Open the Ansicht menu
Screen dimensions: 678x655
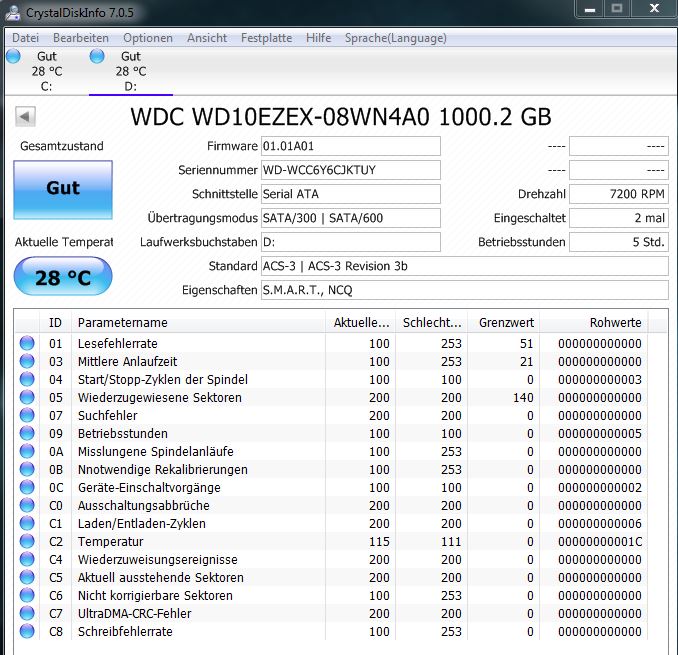[207, 38]
